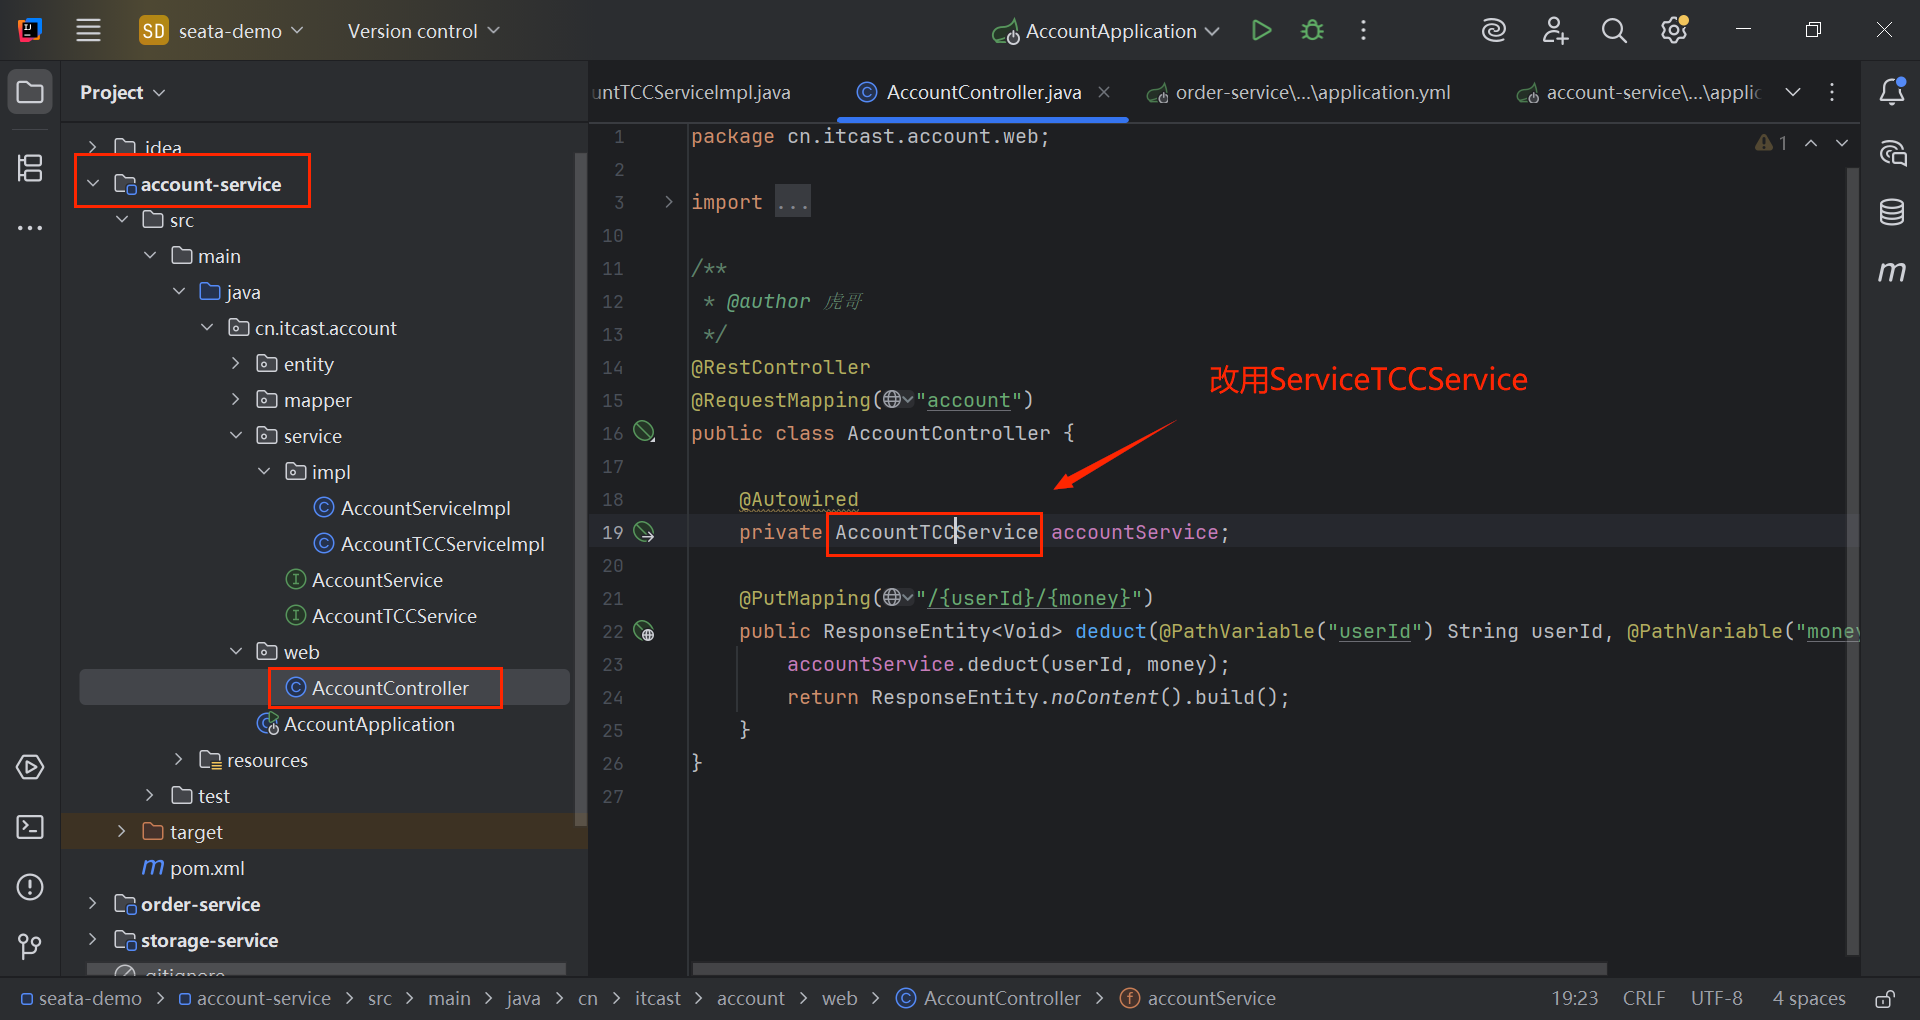1920x1020 pixels.
Task: Expand the target folder
Action: click(122, 832)
